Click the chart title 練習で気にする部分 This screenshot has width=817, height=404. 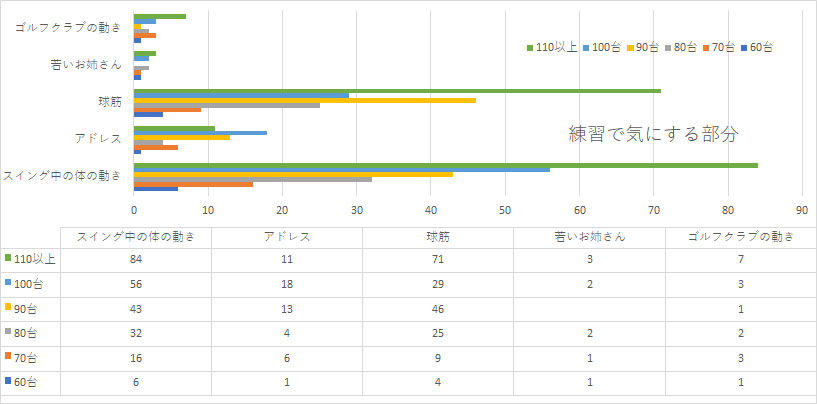tap(653, 134)
